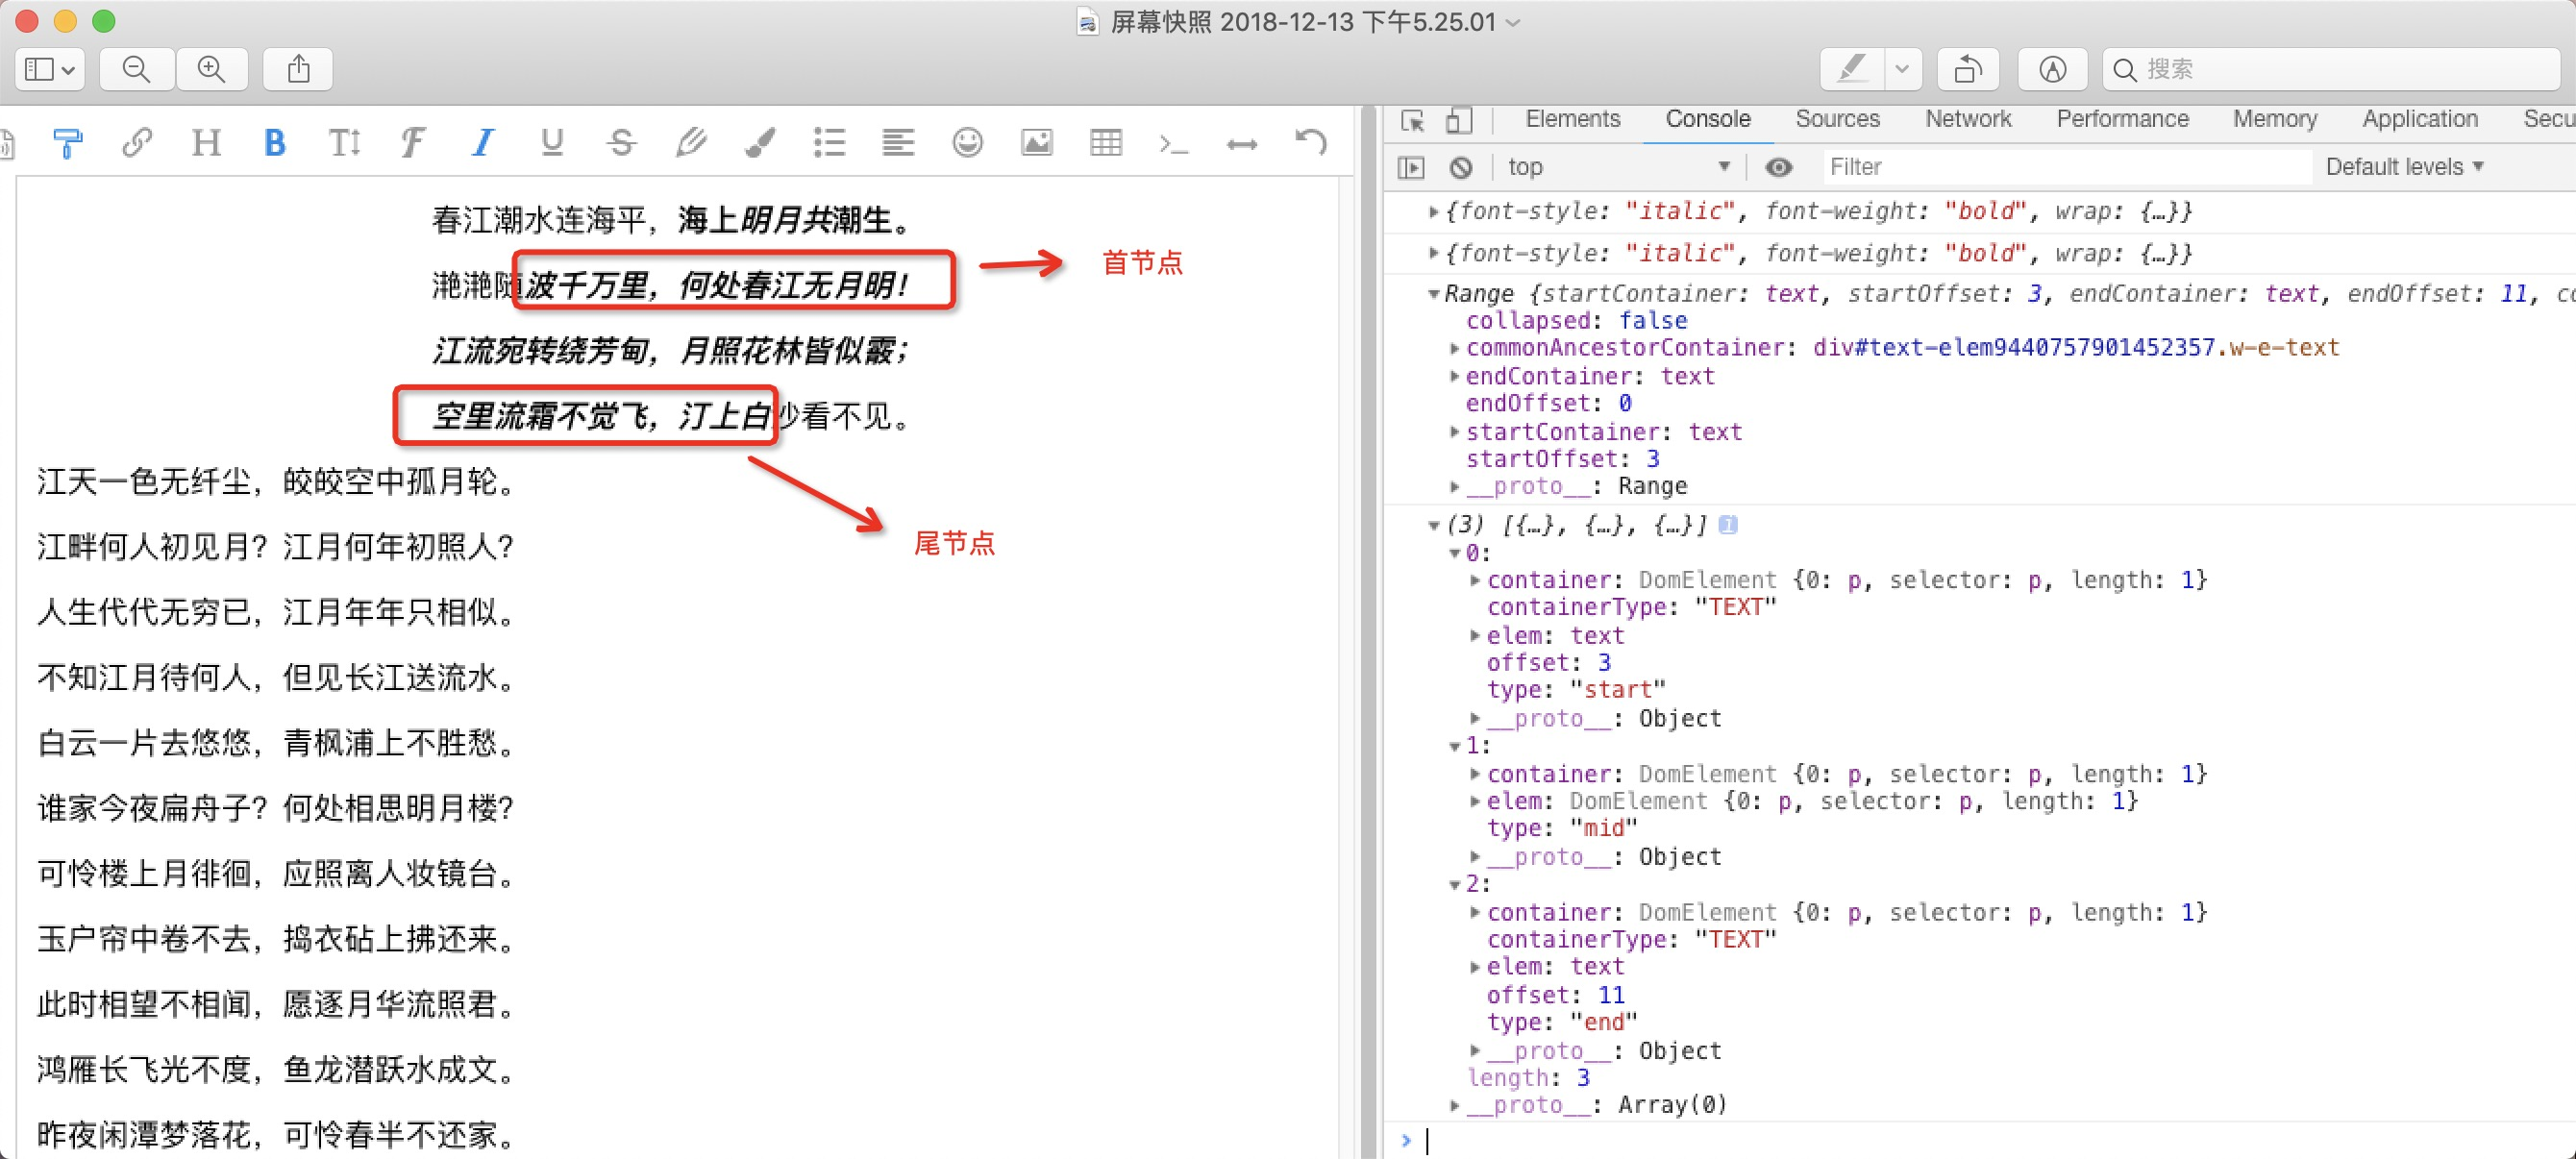
Task: Click the undo arrow icon
Action: pyautogui.click(x=1311, y=143)
